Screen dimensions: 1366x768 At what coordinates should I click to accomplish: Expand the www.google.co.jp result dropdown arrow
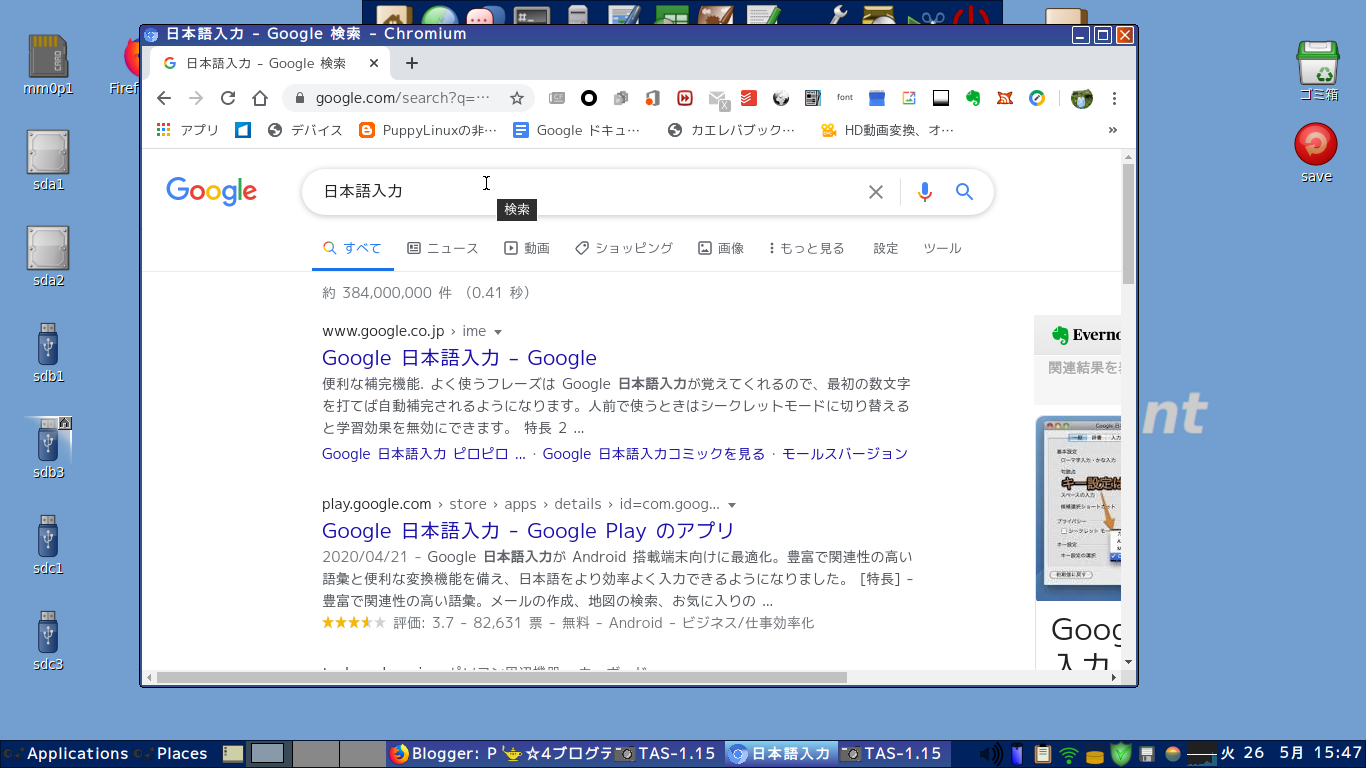[x=498, y=332]
